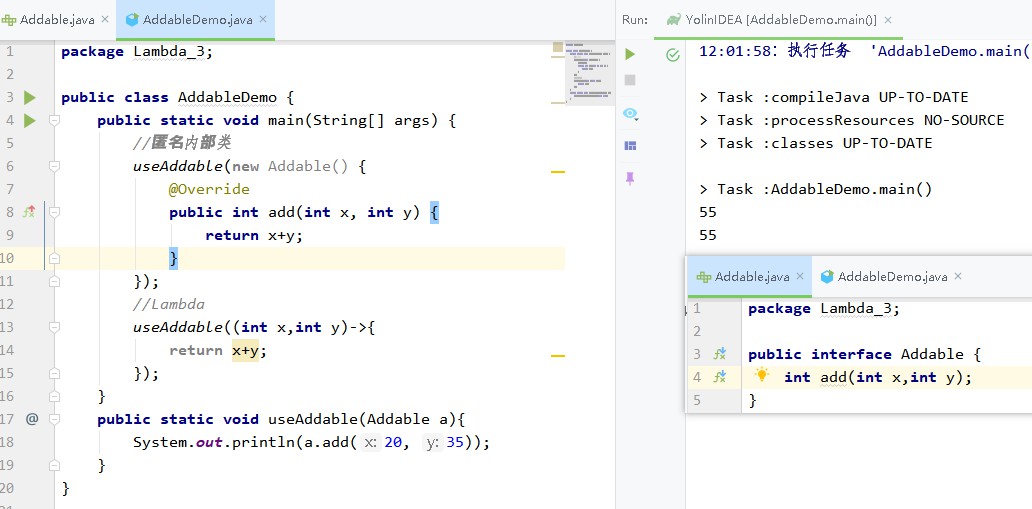Screen dimensions: 1032x509
Task: Click the 'Task :classes UP-TO-DATE' output line
Action: [x=815, y=144]
